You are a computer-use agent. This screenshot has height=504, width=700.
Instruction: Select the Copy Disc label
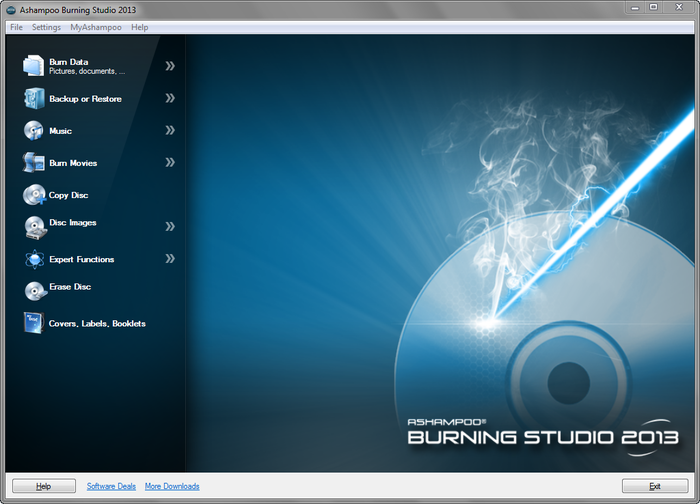tap(68, 196)
